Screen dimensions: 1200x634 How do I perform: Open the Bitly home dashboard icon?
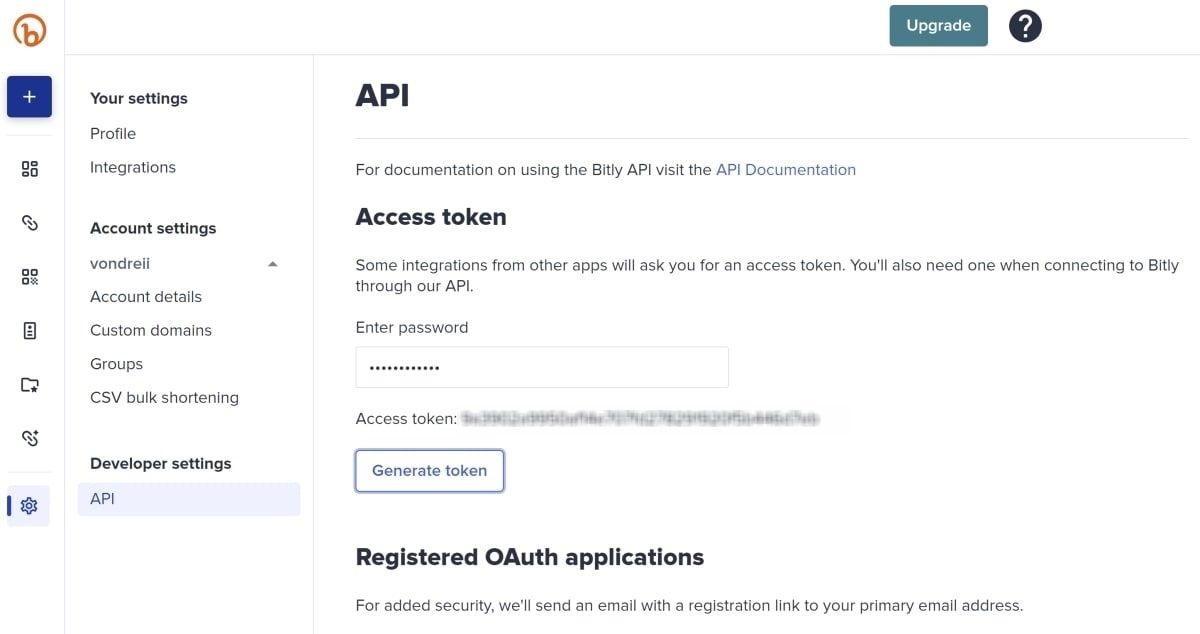[x=29, y=168]
